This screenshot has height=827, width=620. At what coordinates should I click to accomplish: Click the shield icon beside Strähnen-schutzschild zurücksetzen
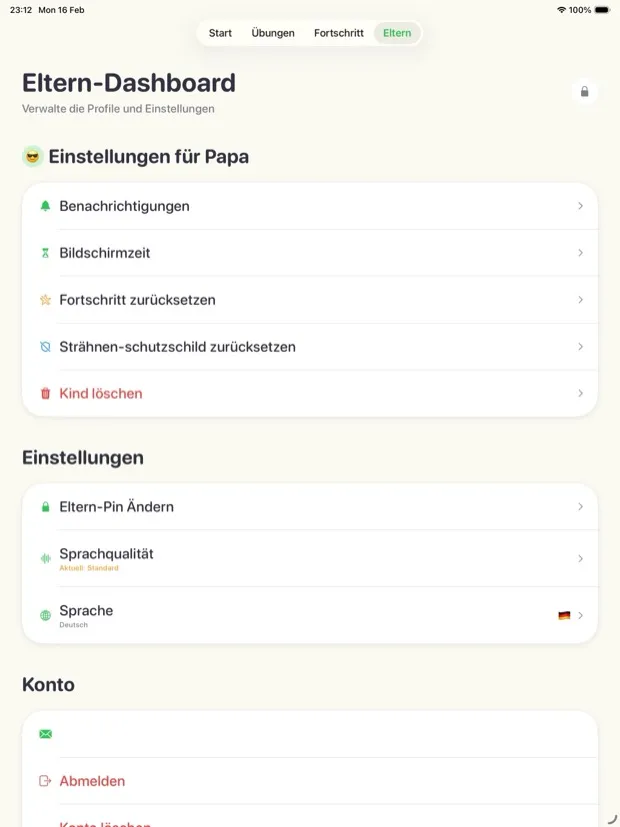(x=45, y=347)
